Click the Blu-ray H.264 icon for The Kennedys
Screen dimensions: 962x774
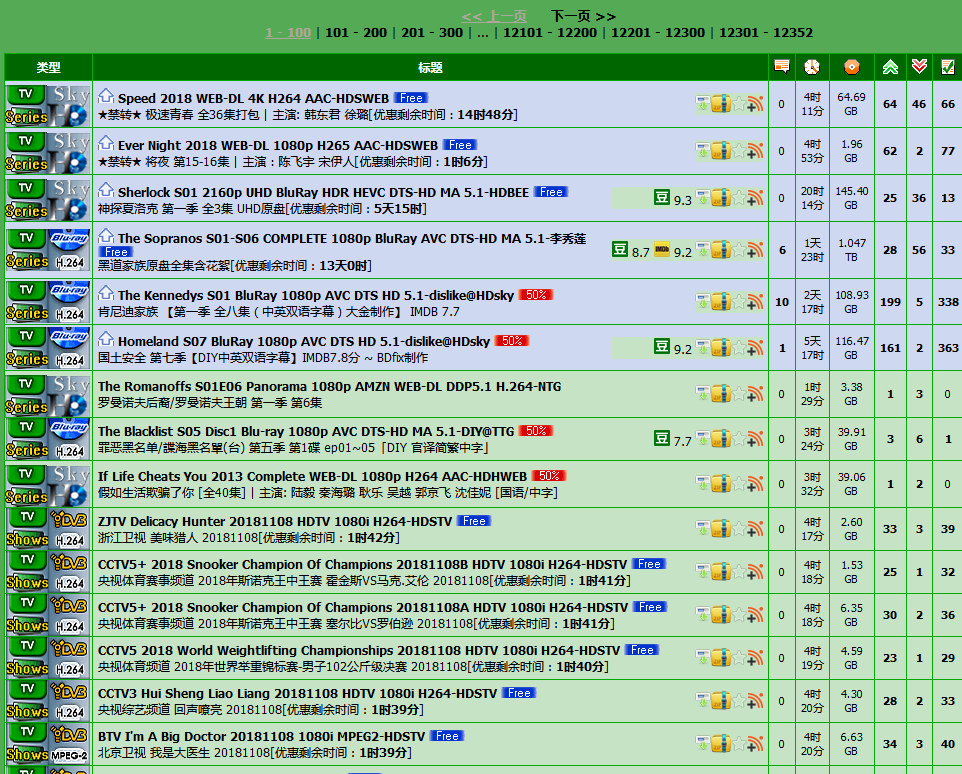69,302
